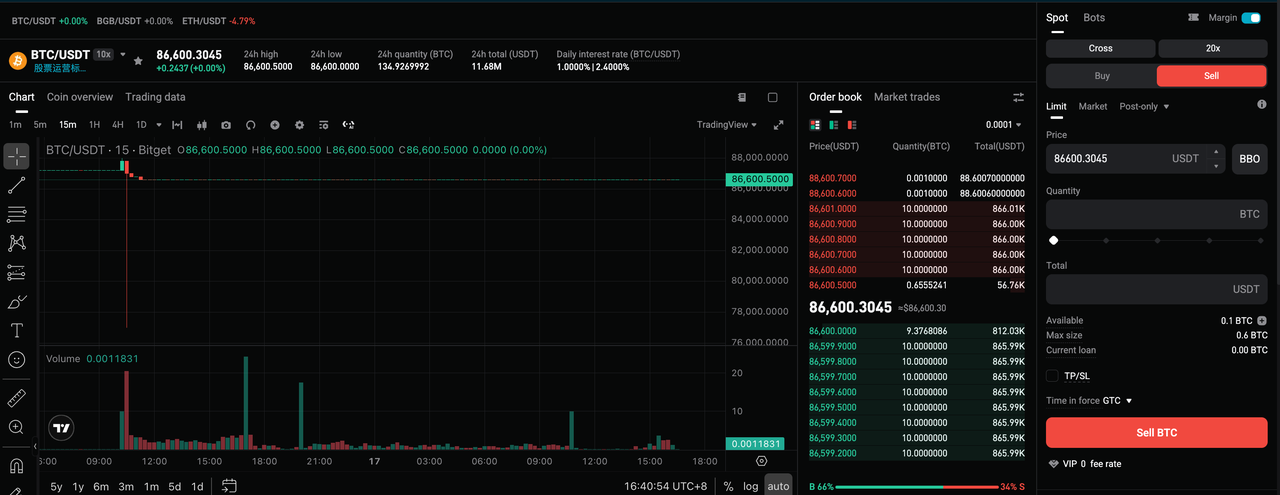Viewport: 1280px width, 495px height.
Task: Switch to the Trading data tab
Action: pos(155,97)
